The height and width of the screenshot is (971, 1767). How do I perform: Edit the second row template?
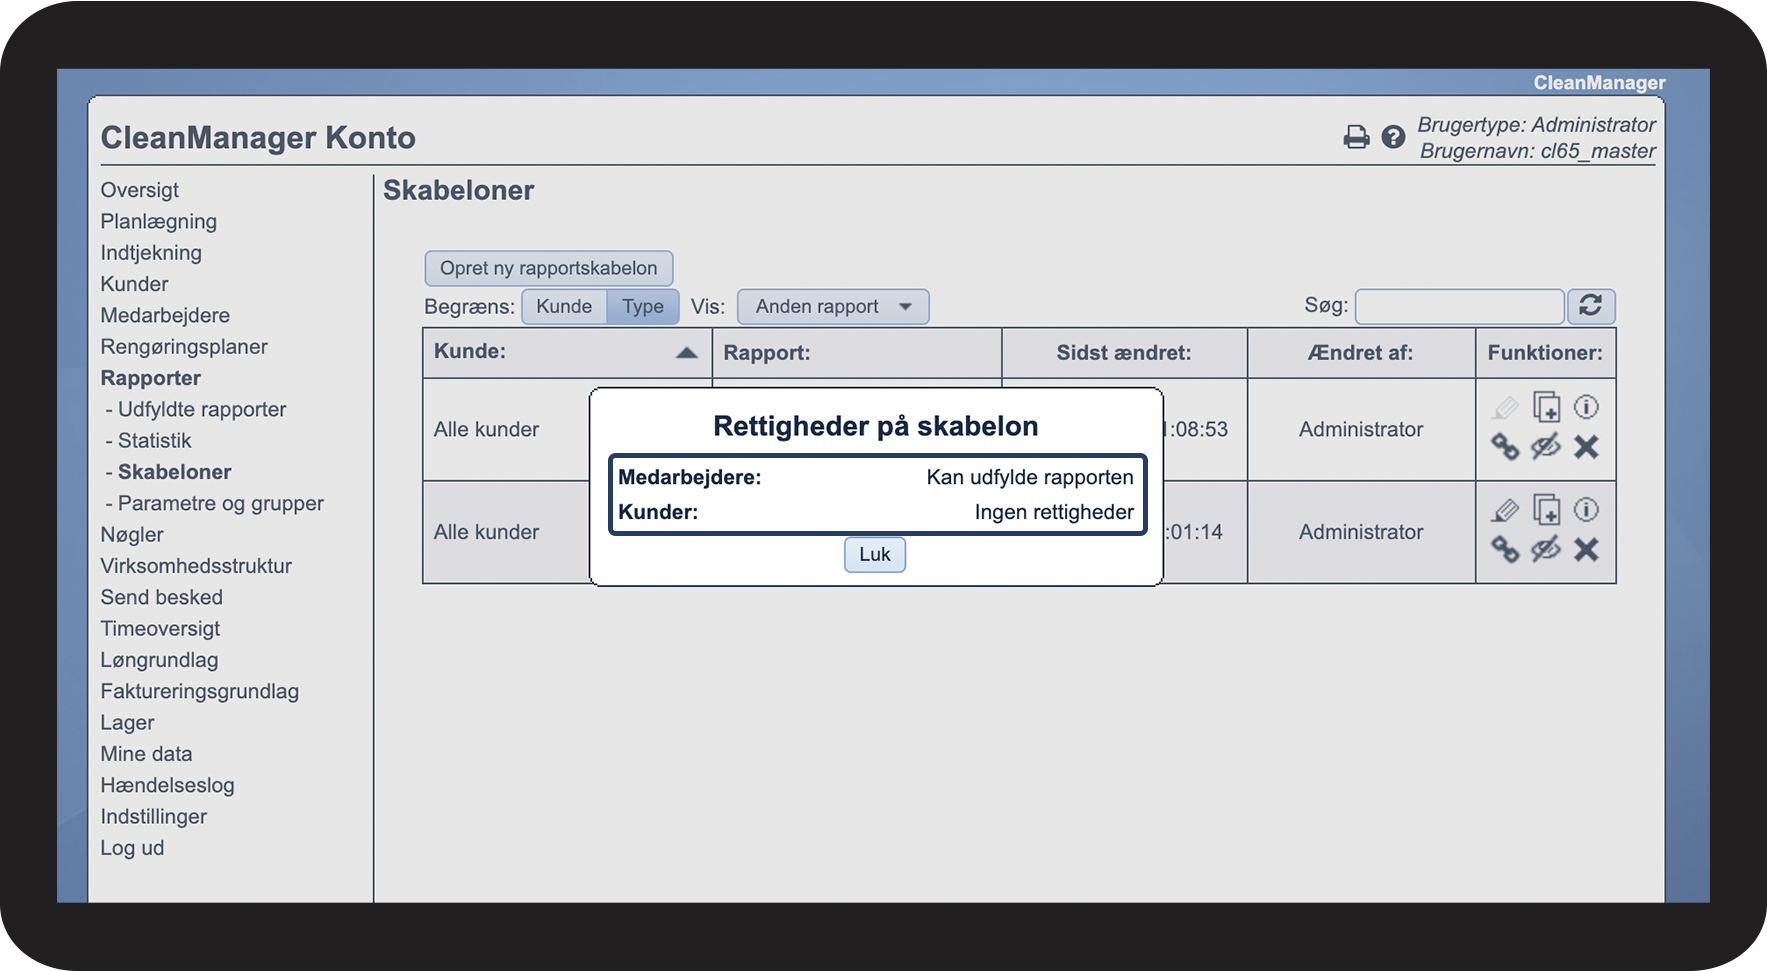(1505, 510)
